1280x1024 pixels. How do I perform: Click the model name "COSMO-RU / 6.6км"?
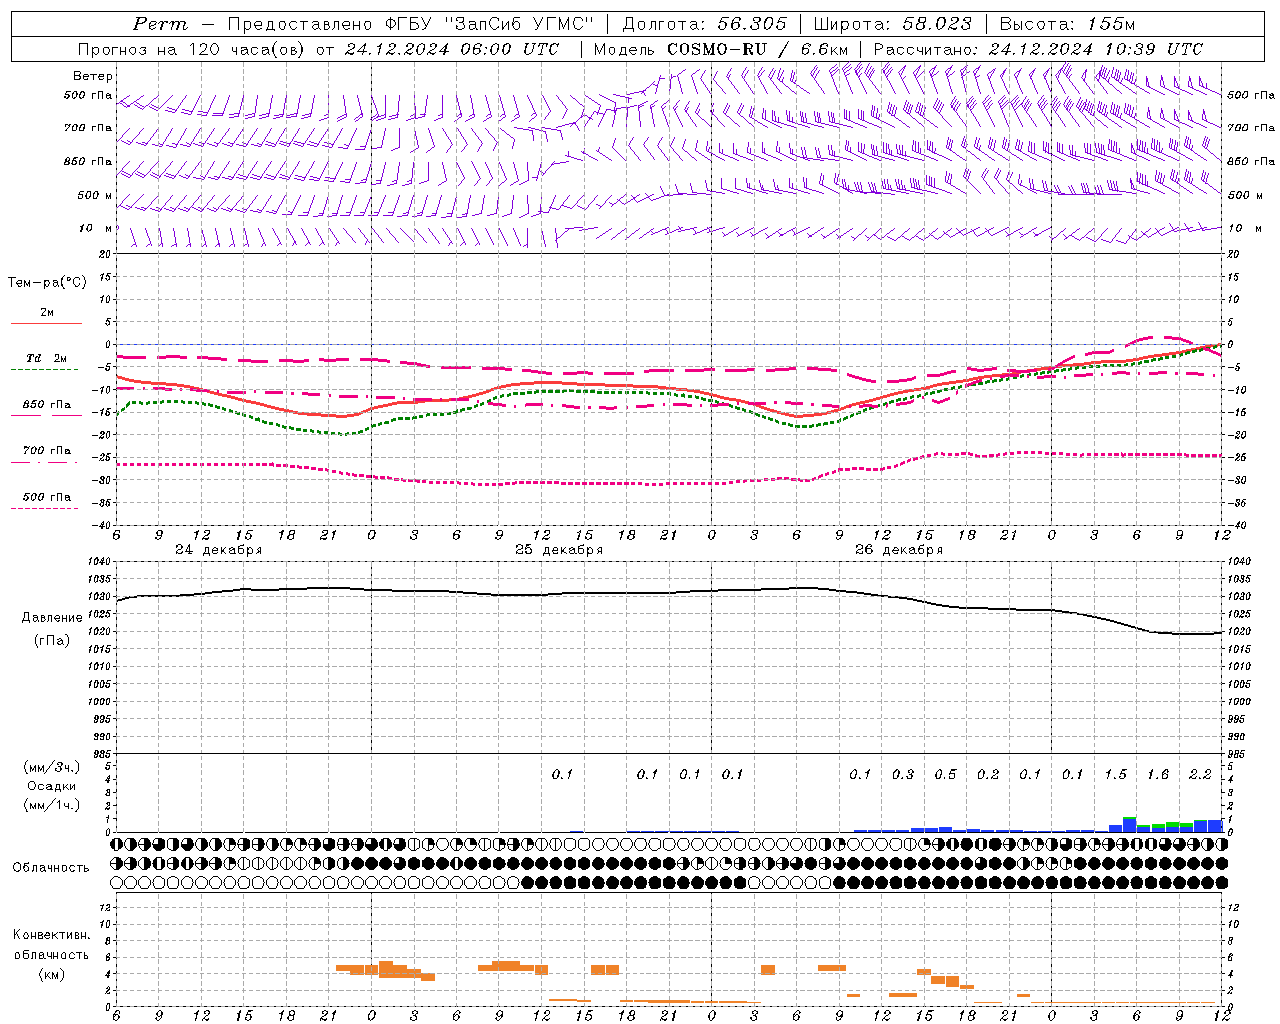[758, 49]
